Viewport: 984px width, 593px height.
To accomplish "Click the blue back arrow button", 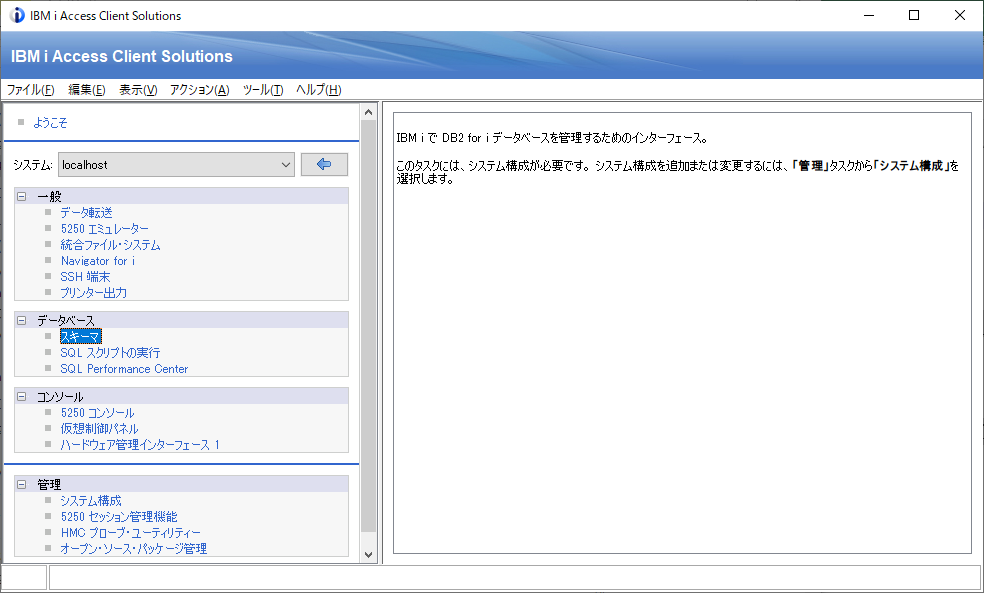I will click(x=324, y=164).
